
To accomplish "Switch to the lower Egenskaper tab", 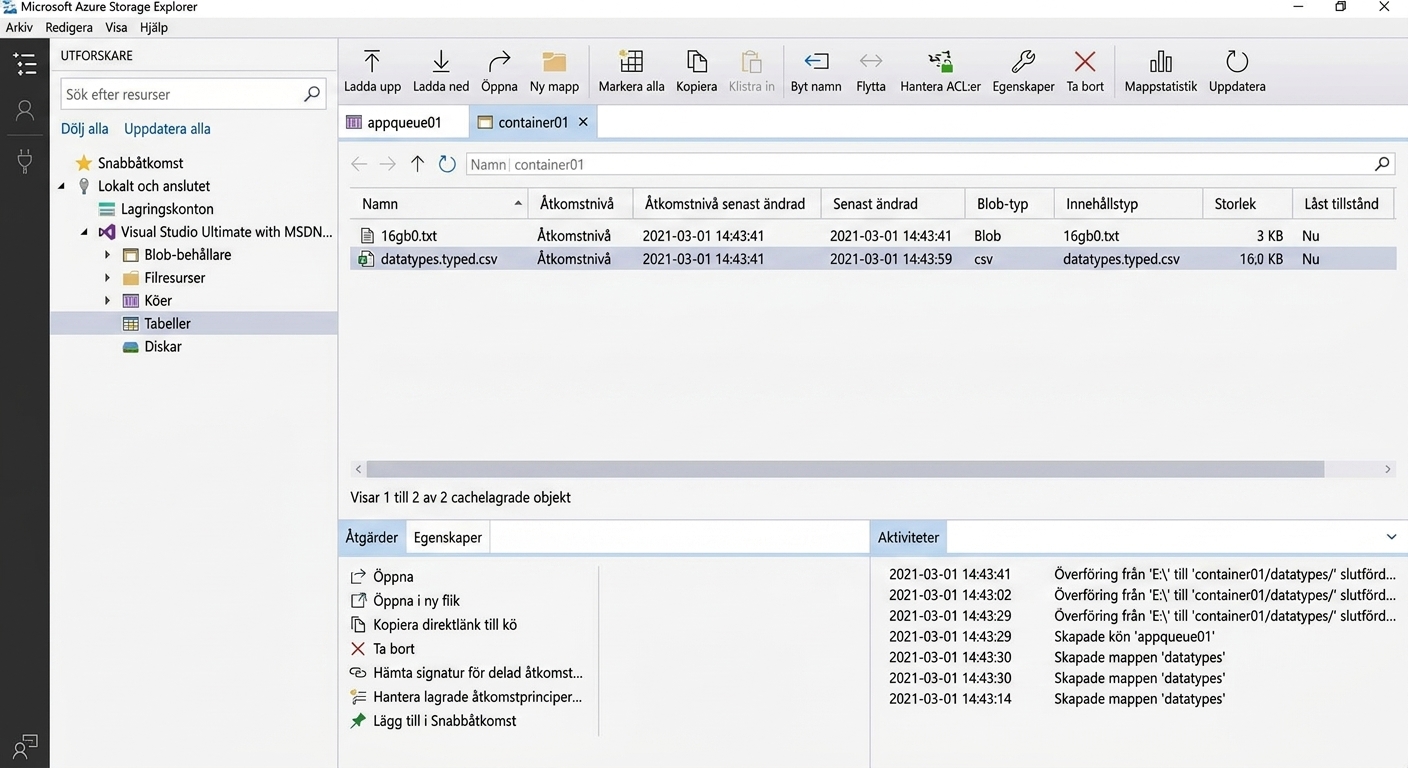I will click(x=448, y=537).
